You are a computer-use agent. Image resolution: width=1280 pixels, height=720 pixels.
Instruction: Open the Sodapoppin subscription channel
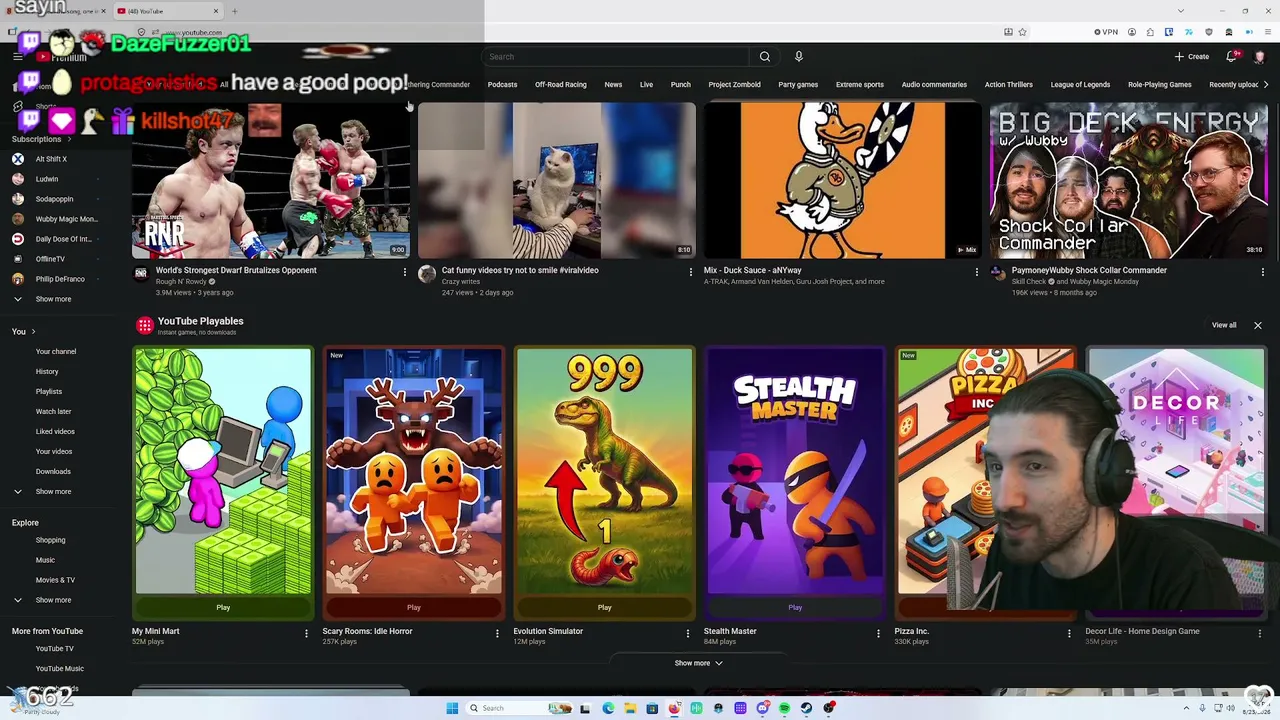(x=54, y=199)
